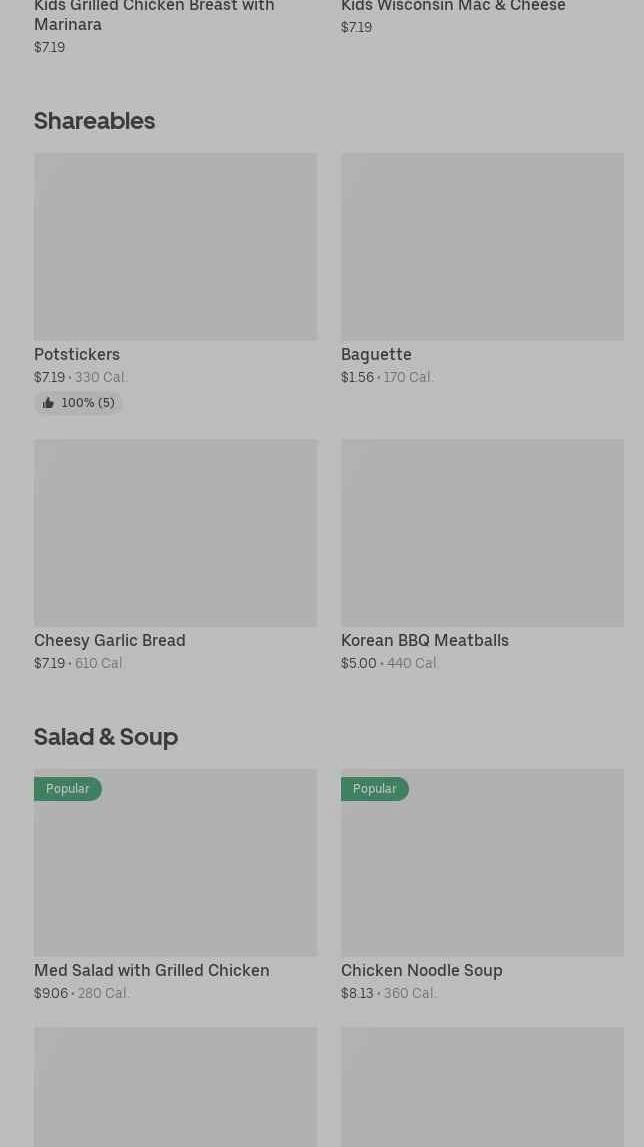
Task: Click the thumbs-up icon on Potstickers rating
Action: pyautogui.click(x=48, y=403)
